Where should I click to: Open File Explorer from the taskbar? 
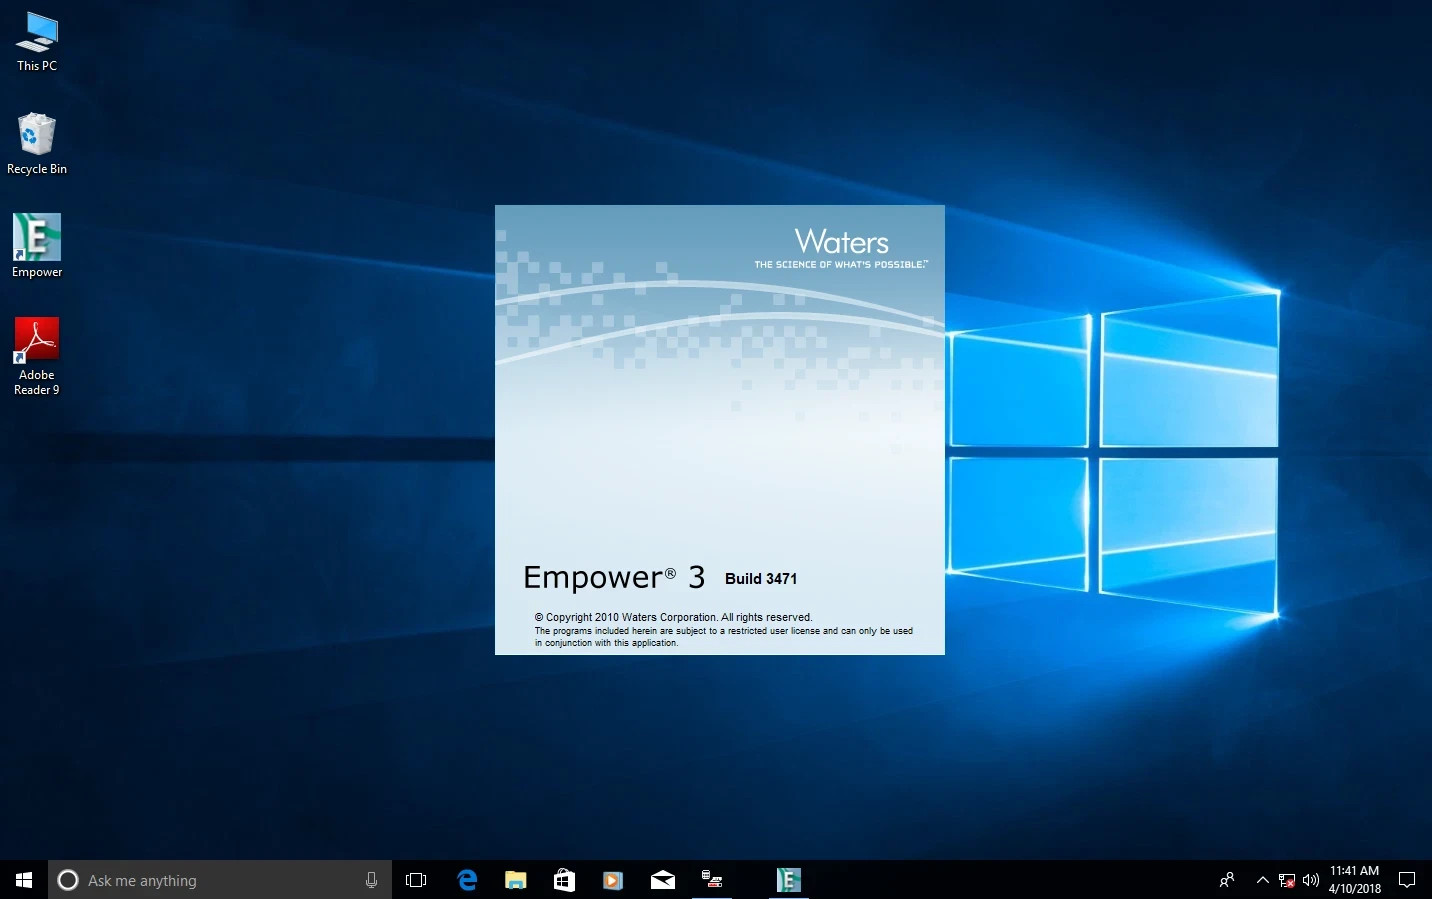point(516,880)
